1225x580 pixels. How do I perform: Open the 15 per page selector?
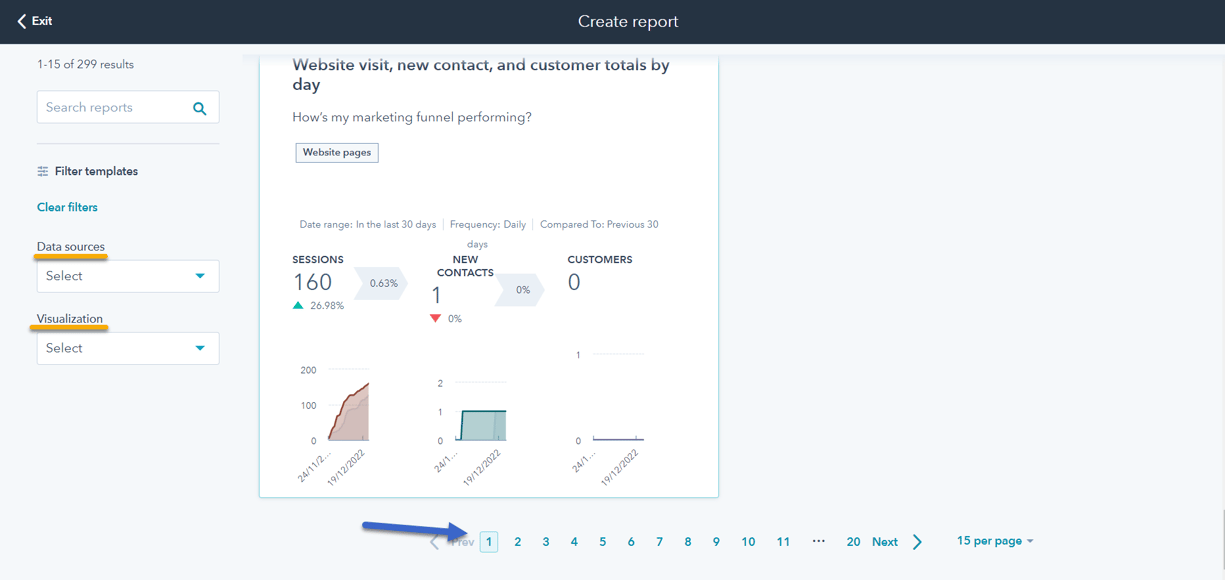point(988,540)
